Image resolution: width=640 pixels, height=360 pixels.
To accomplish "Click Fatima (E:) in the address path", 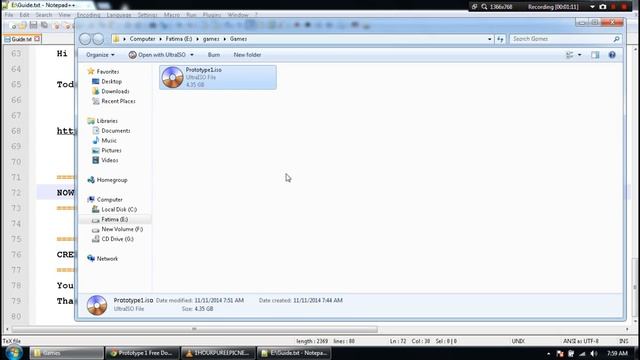I will [179, 39].
